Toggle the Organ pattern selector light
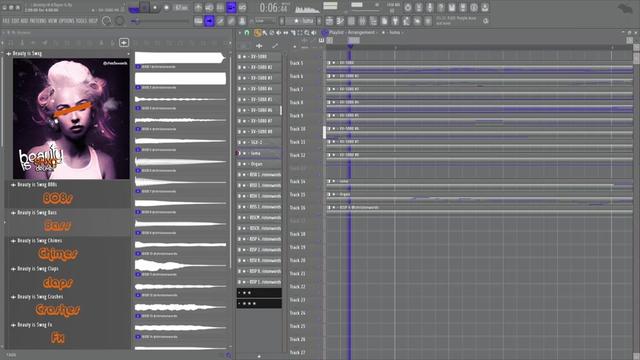Image resolution: width=640 pixels, height=360 pixels. (x=239, y=164)
